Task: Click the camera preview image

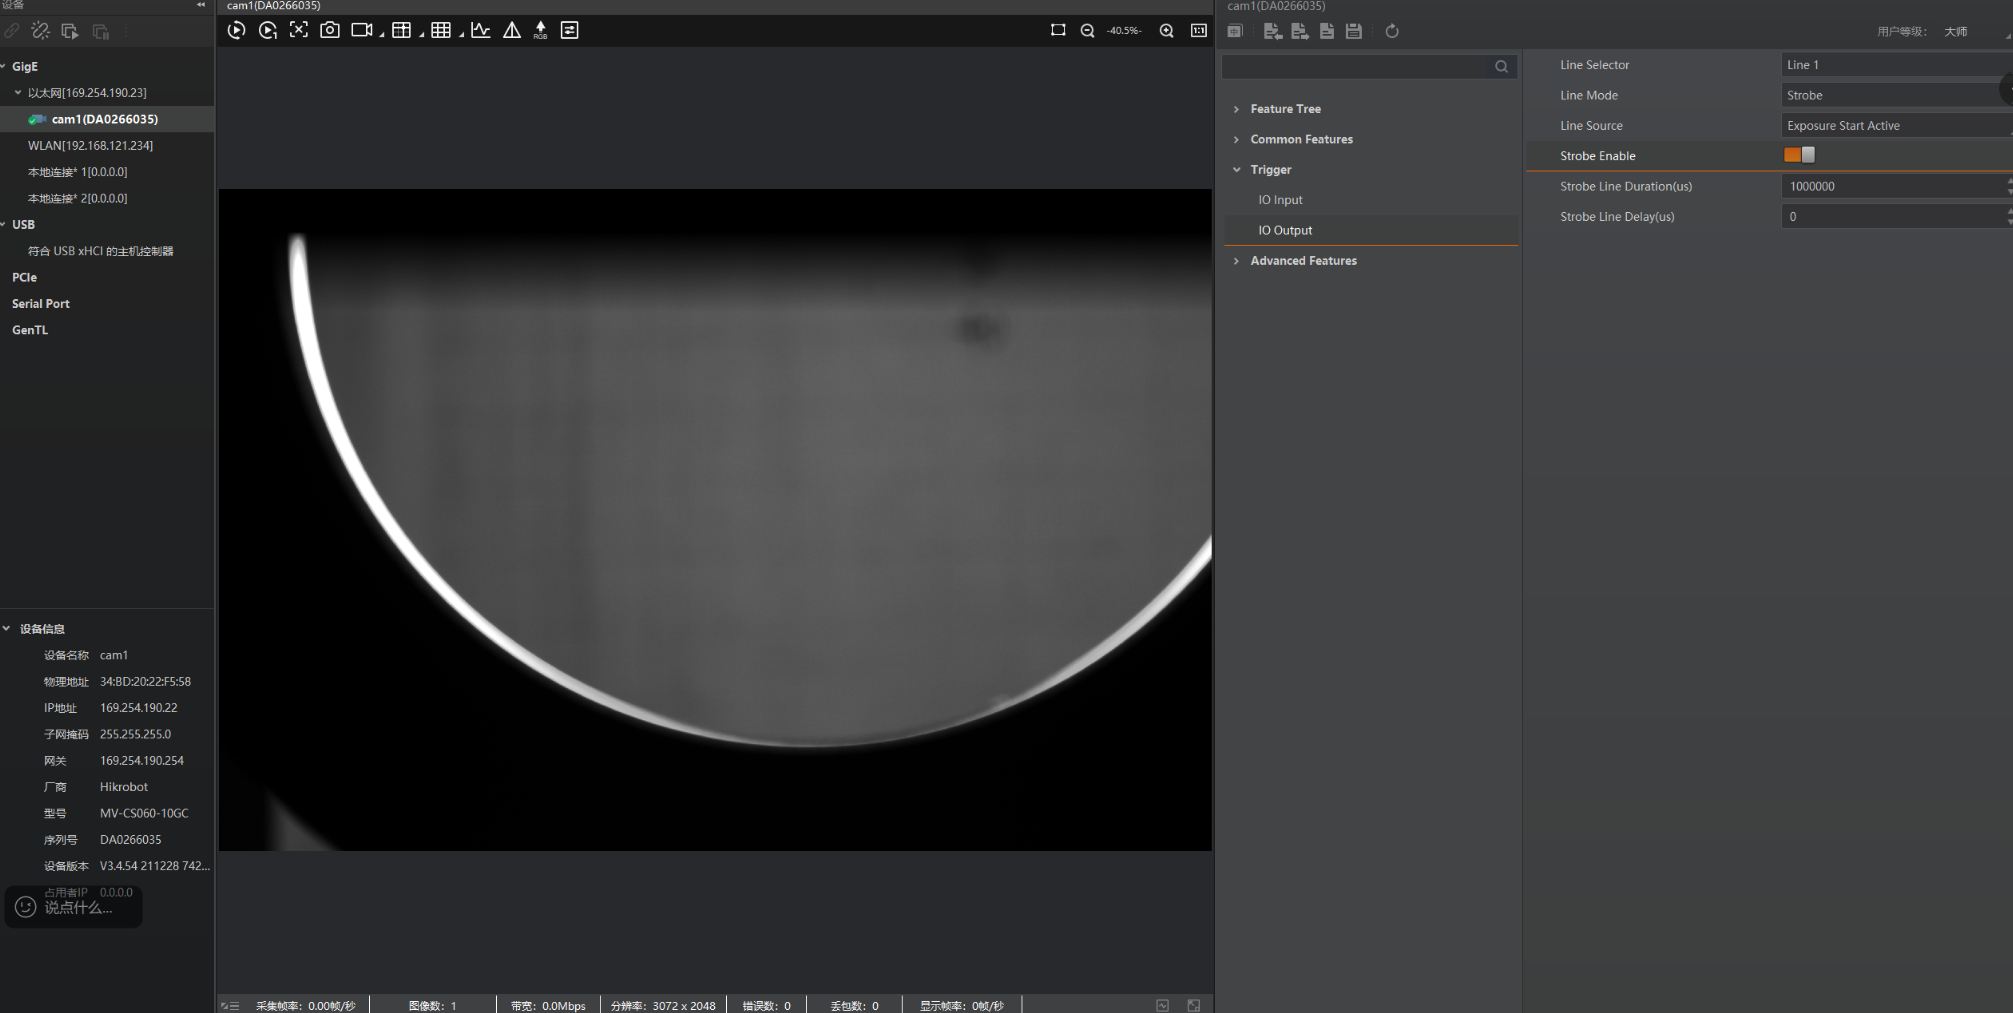Action: coord(715,520)
